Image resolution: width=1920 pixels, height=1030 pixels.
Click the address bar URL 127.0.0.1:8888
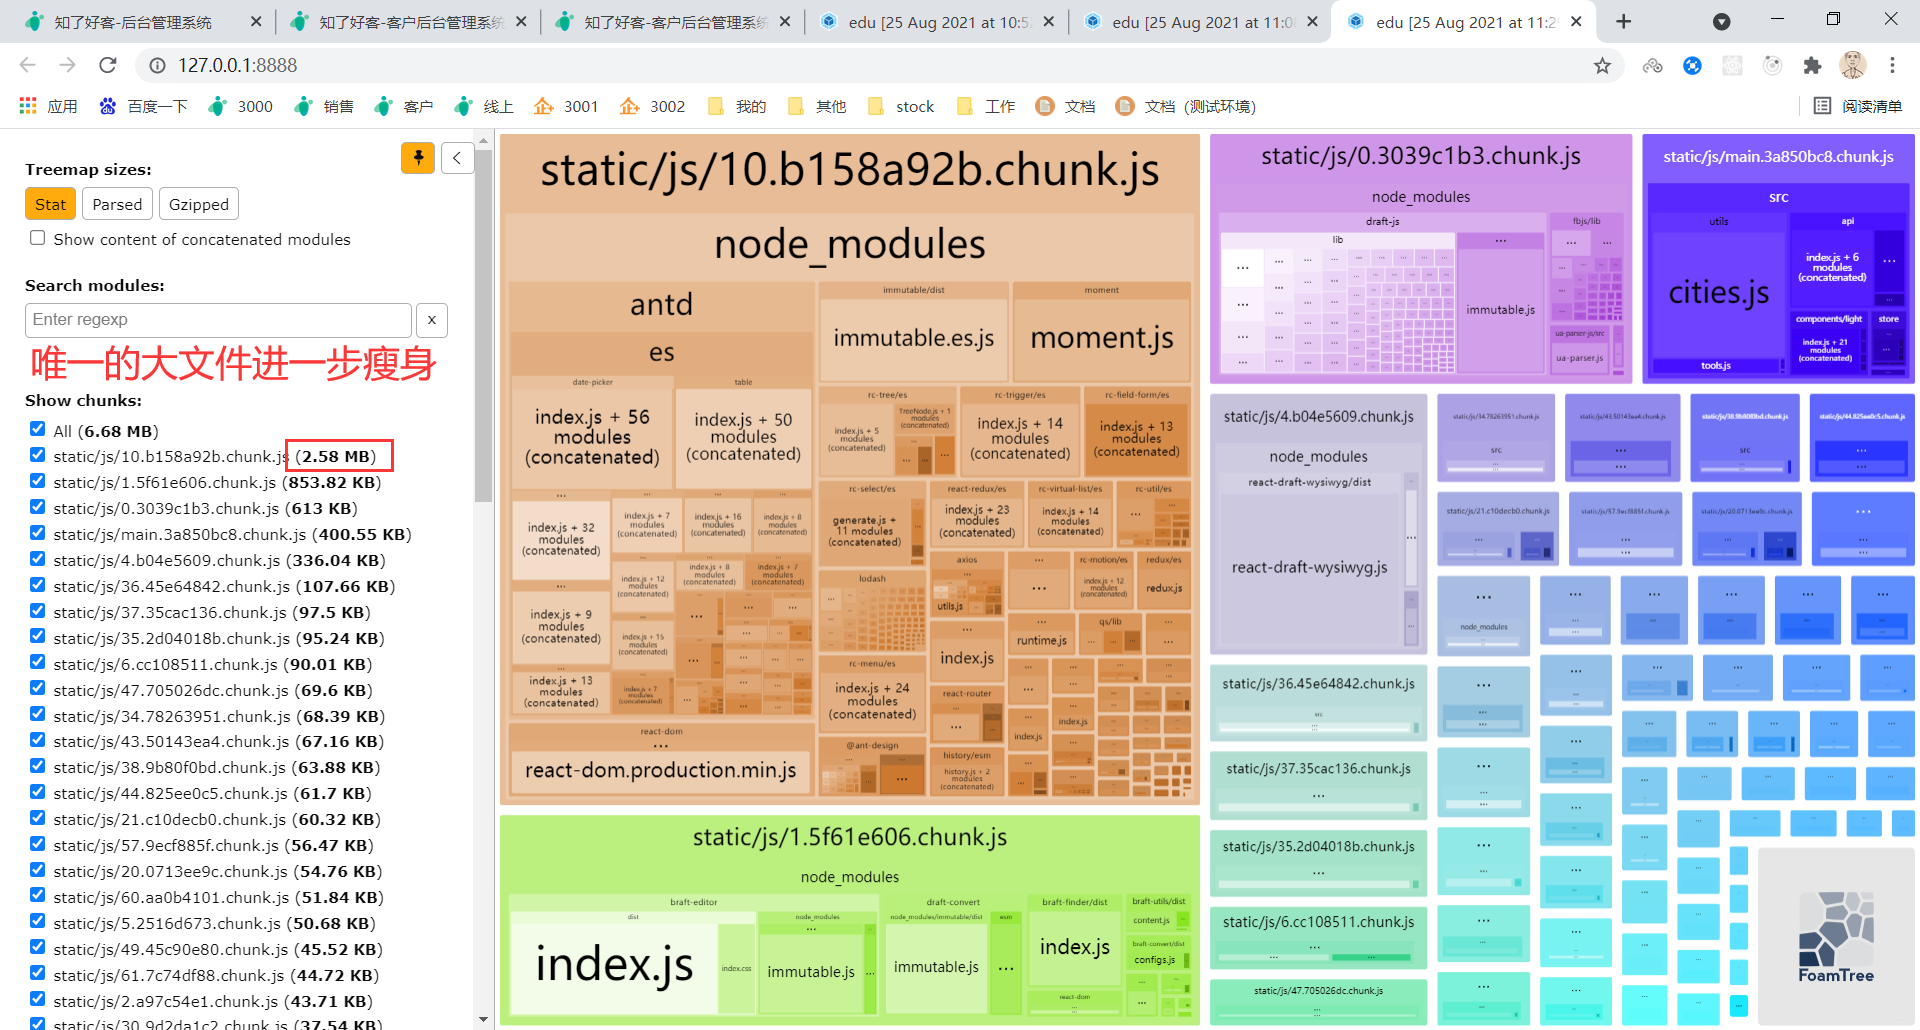(x=237, y=65)
